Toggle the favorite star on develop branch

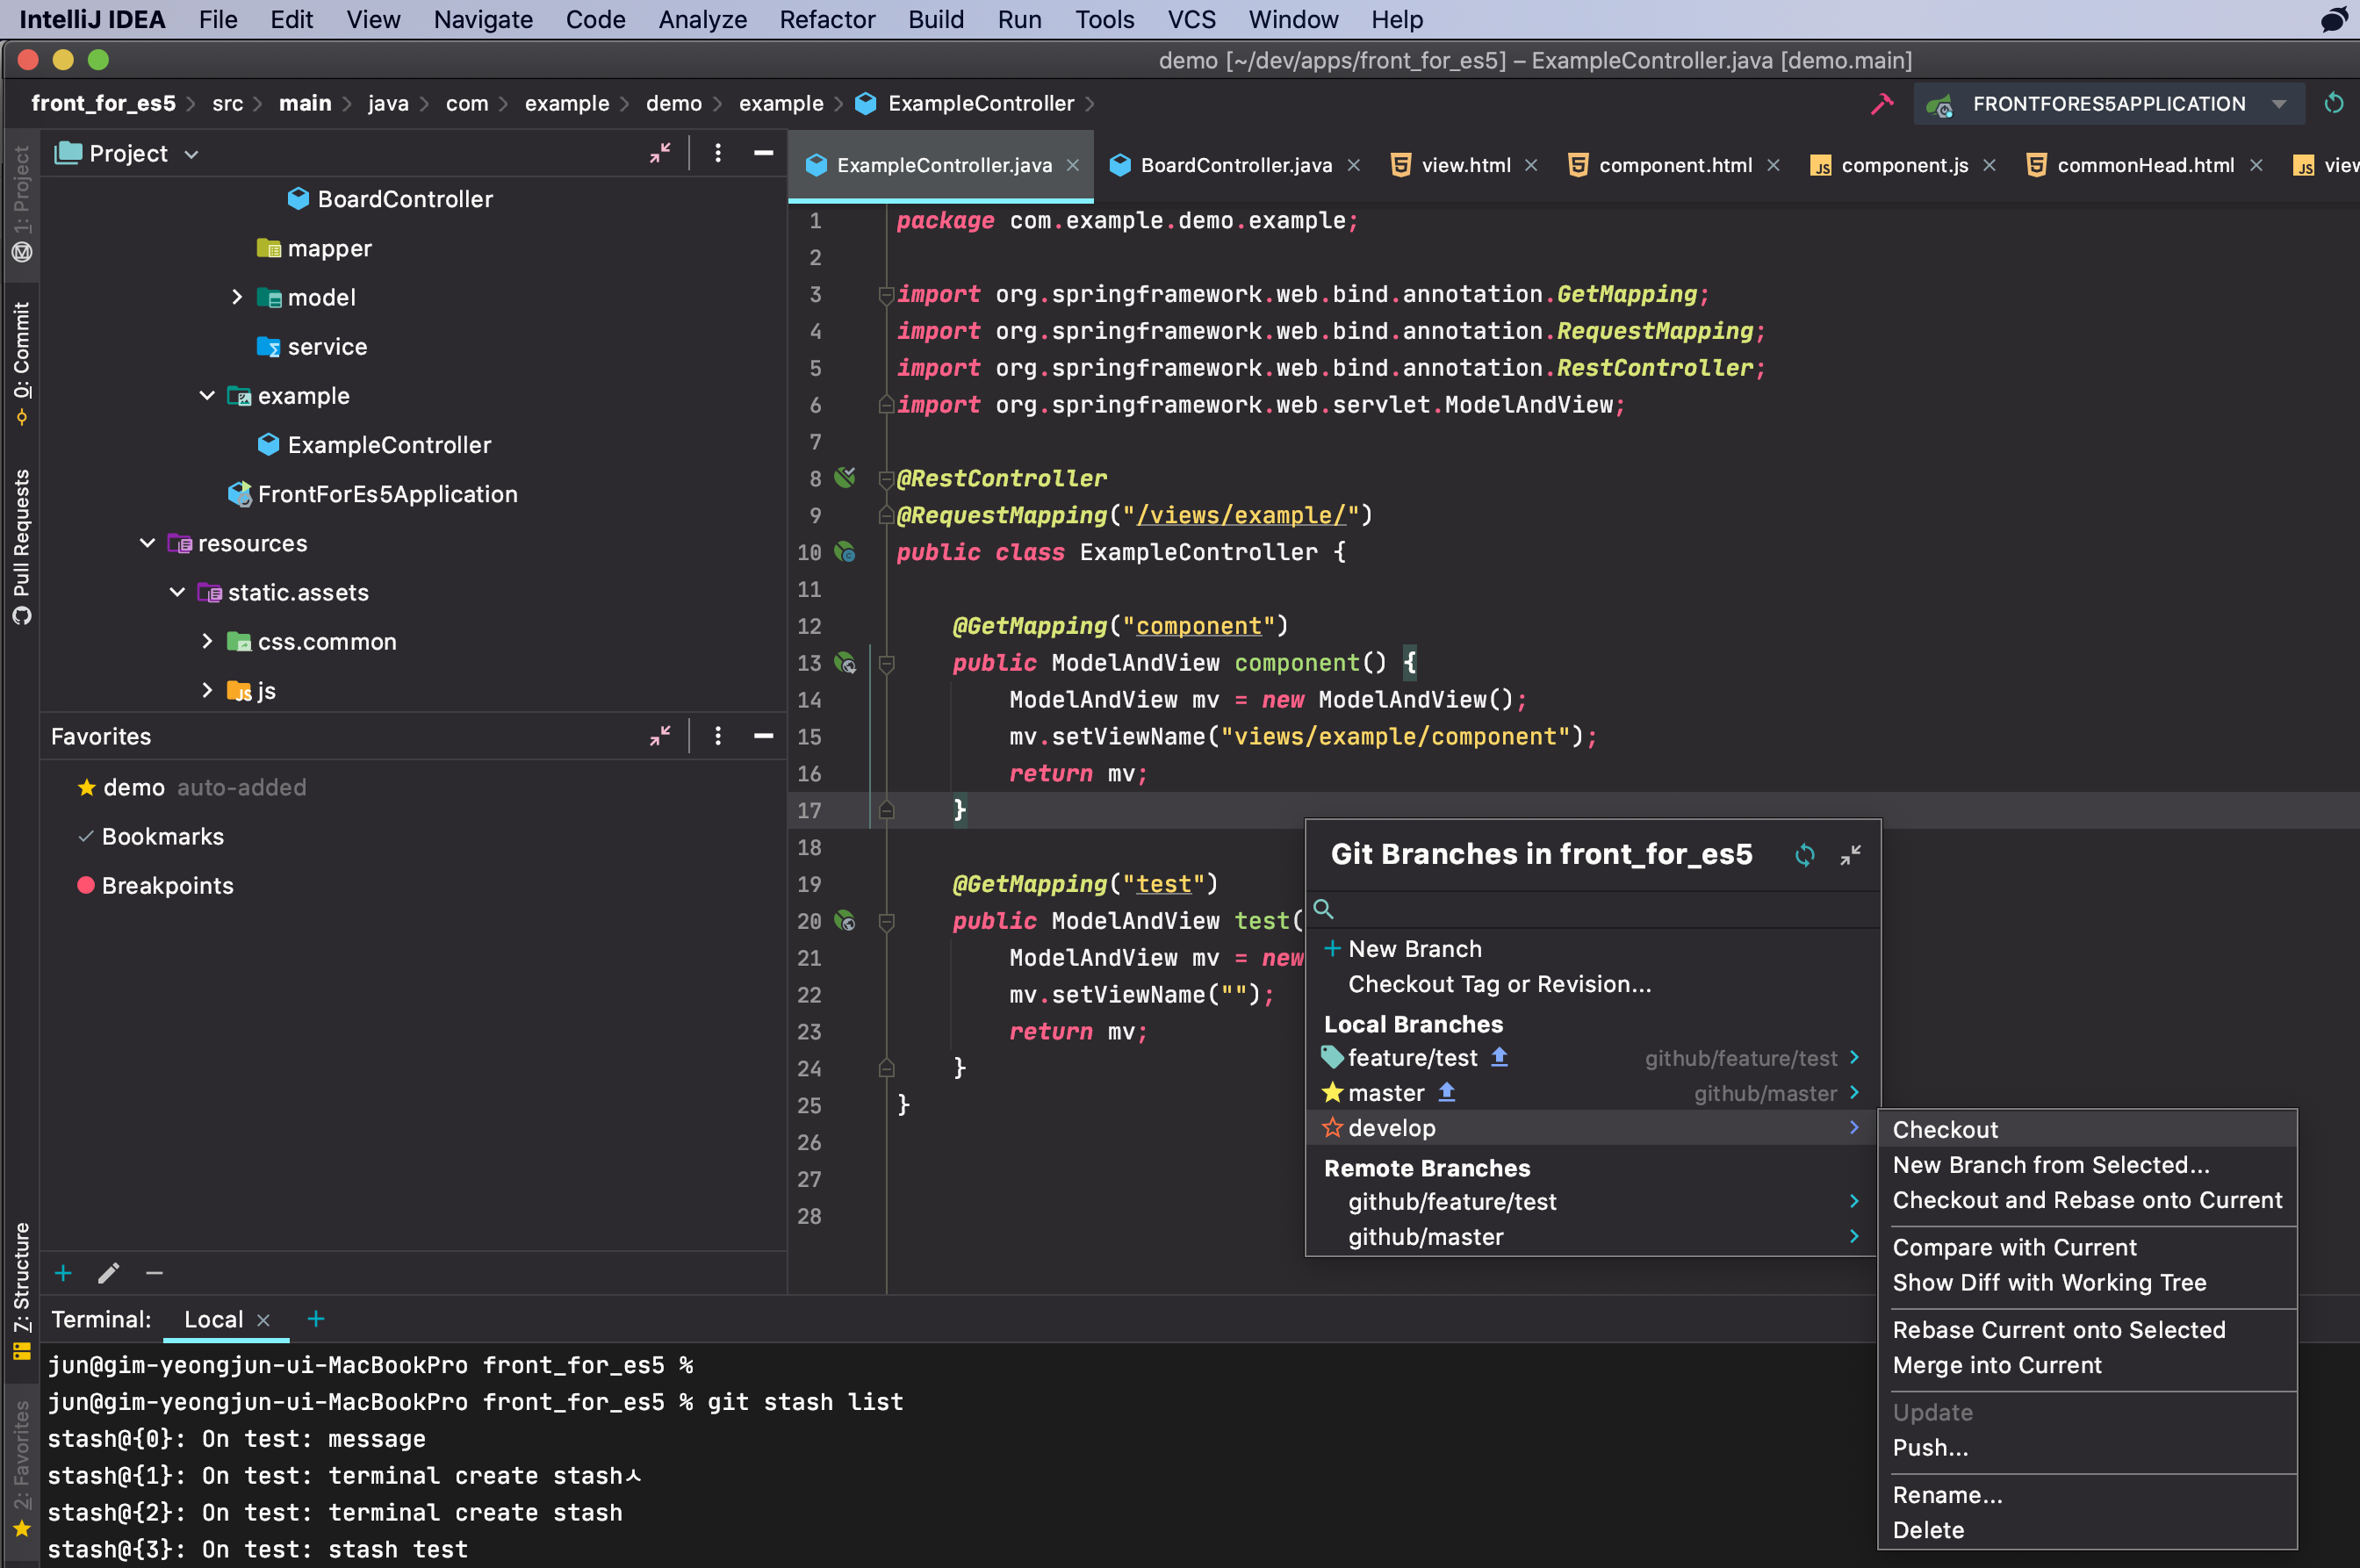[1332, 1127]
